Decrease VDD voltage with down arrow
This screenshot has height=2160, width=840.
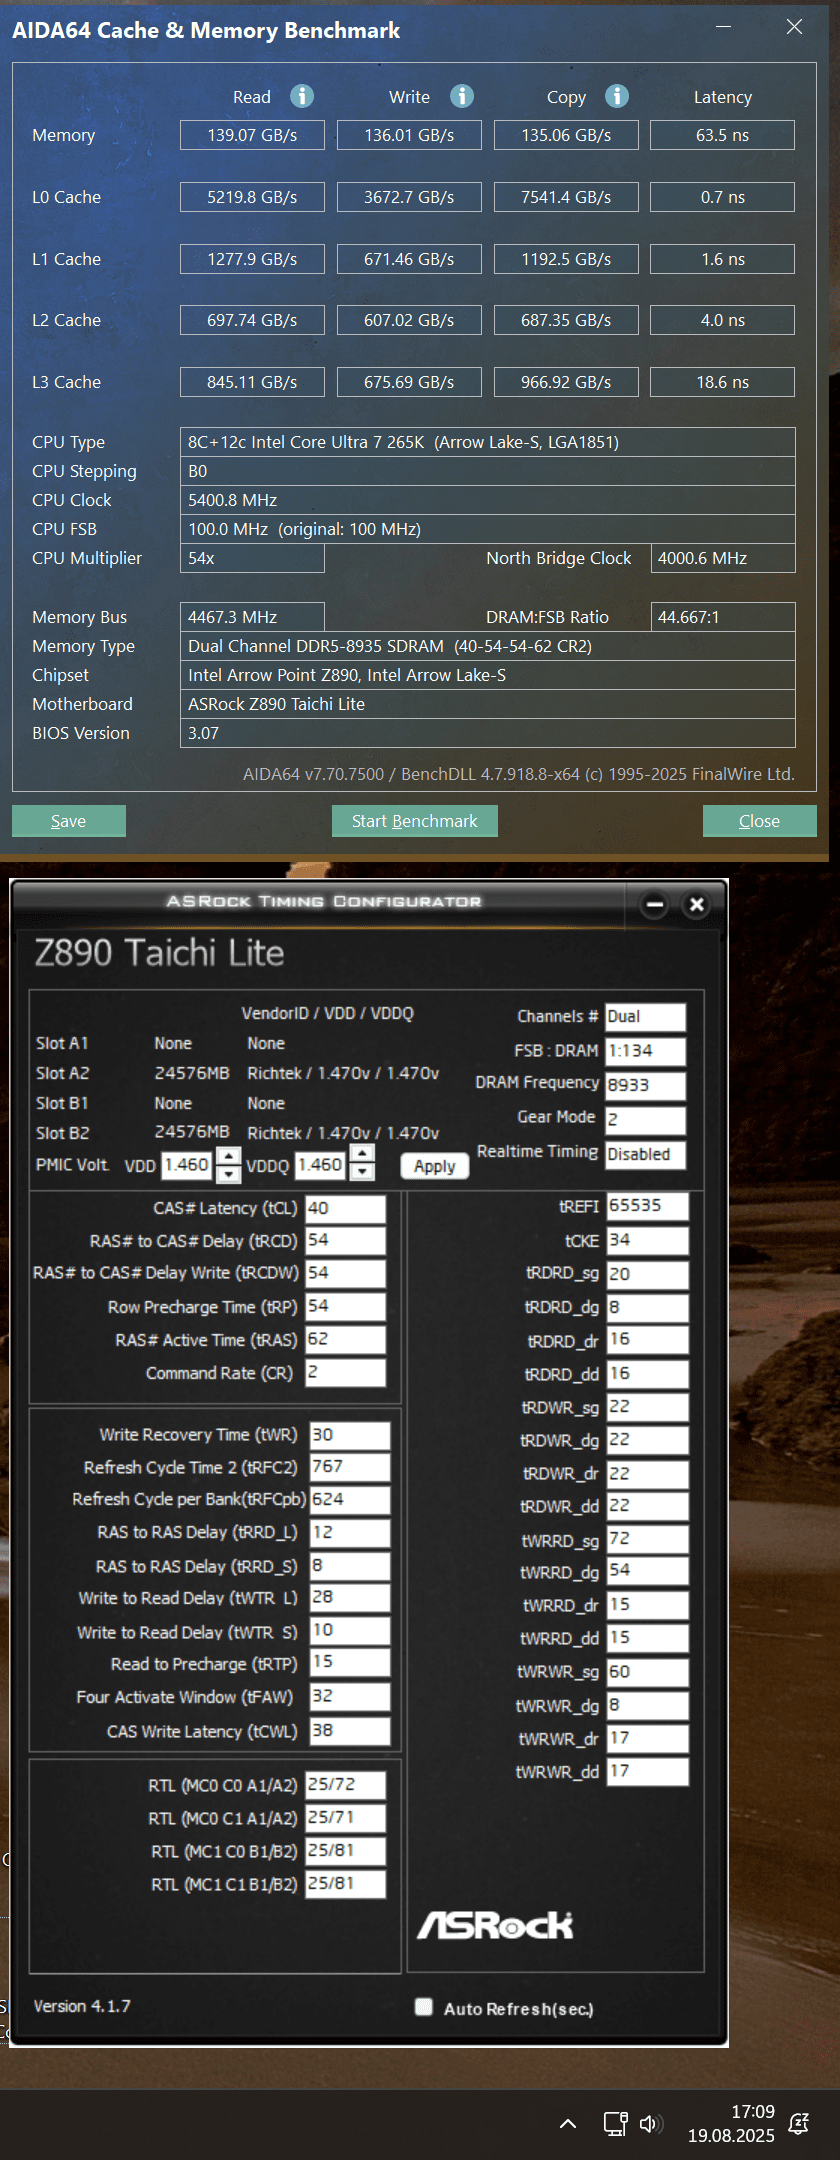pos(229,1174)
